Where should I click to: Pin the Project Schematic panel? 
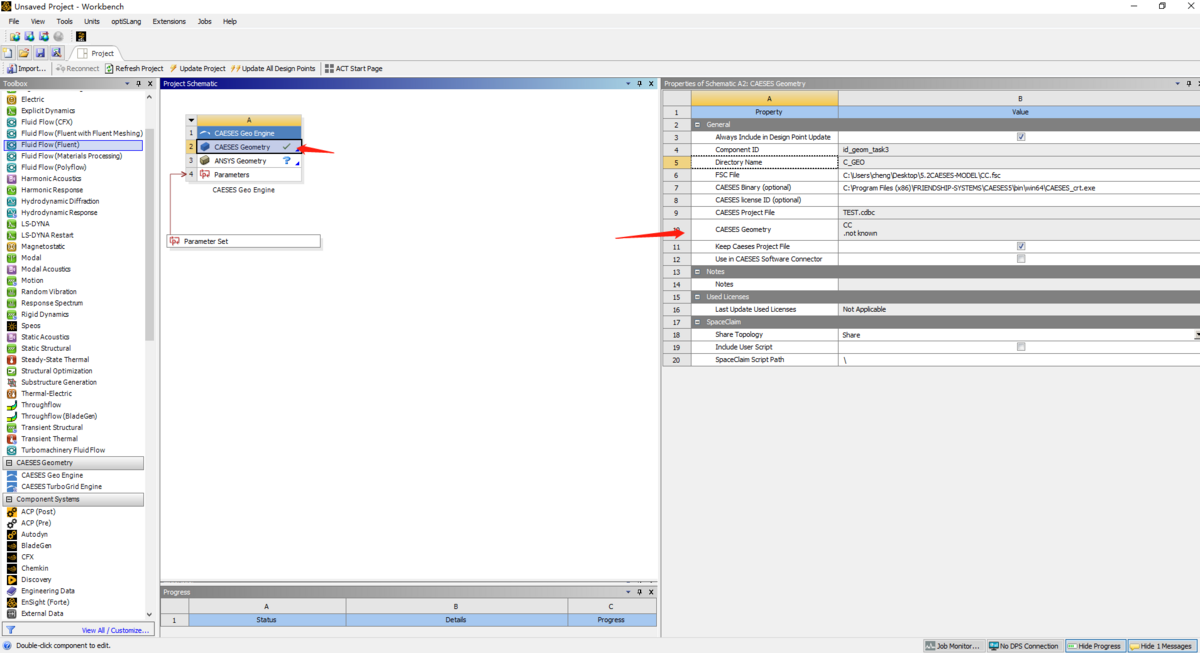click(640, 84)
